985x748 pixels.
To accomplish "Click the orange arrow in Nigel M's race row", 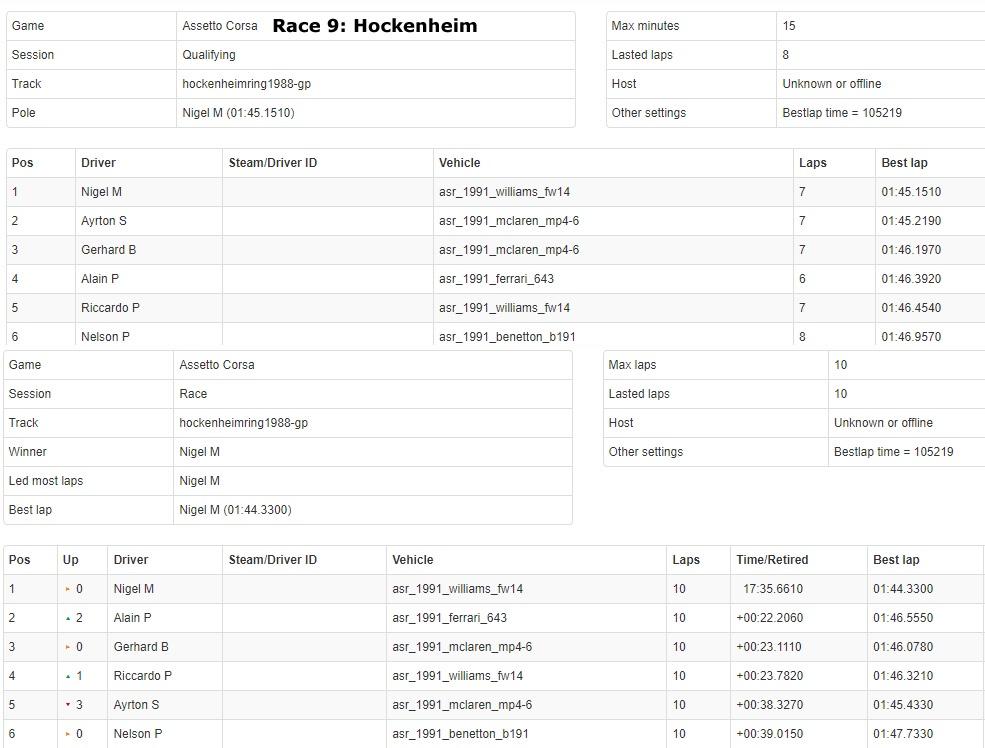I will click(68, 589).
